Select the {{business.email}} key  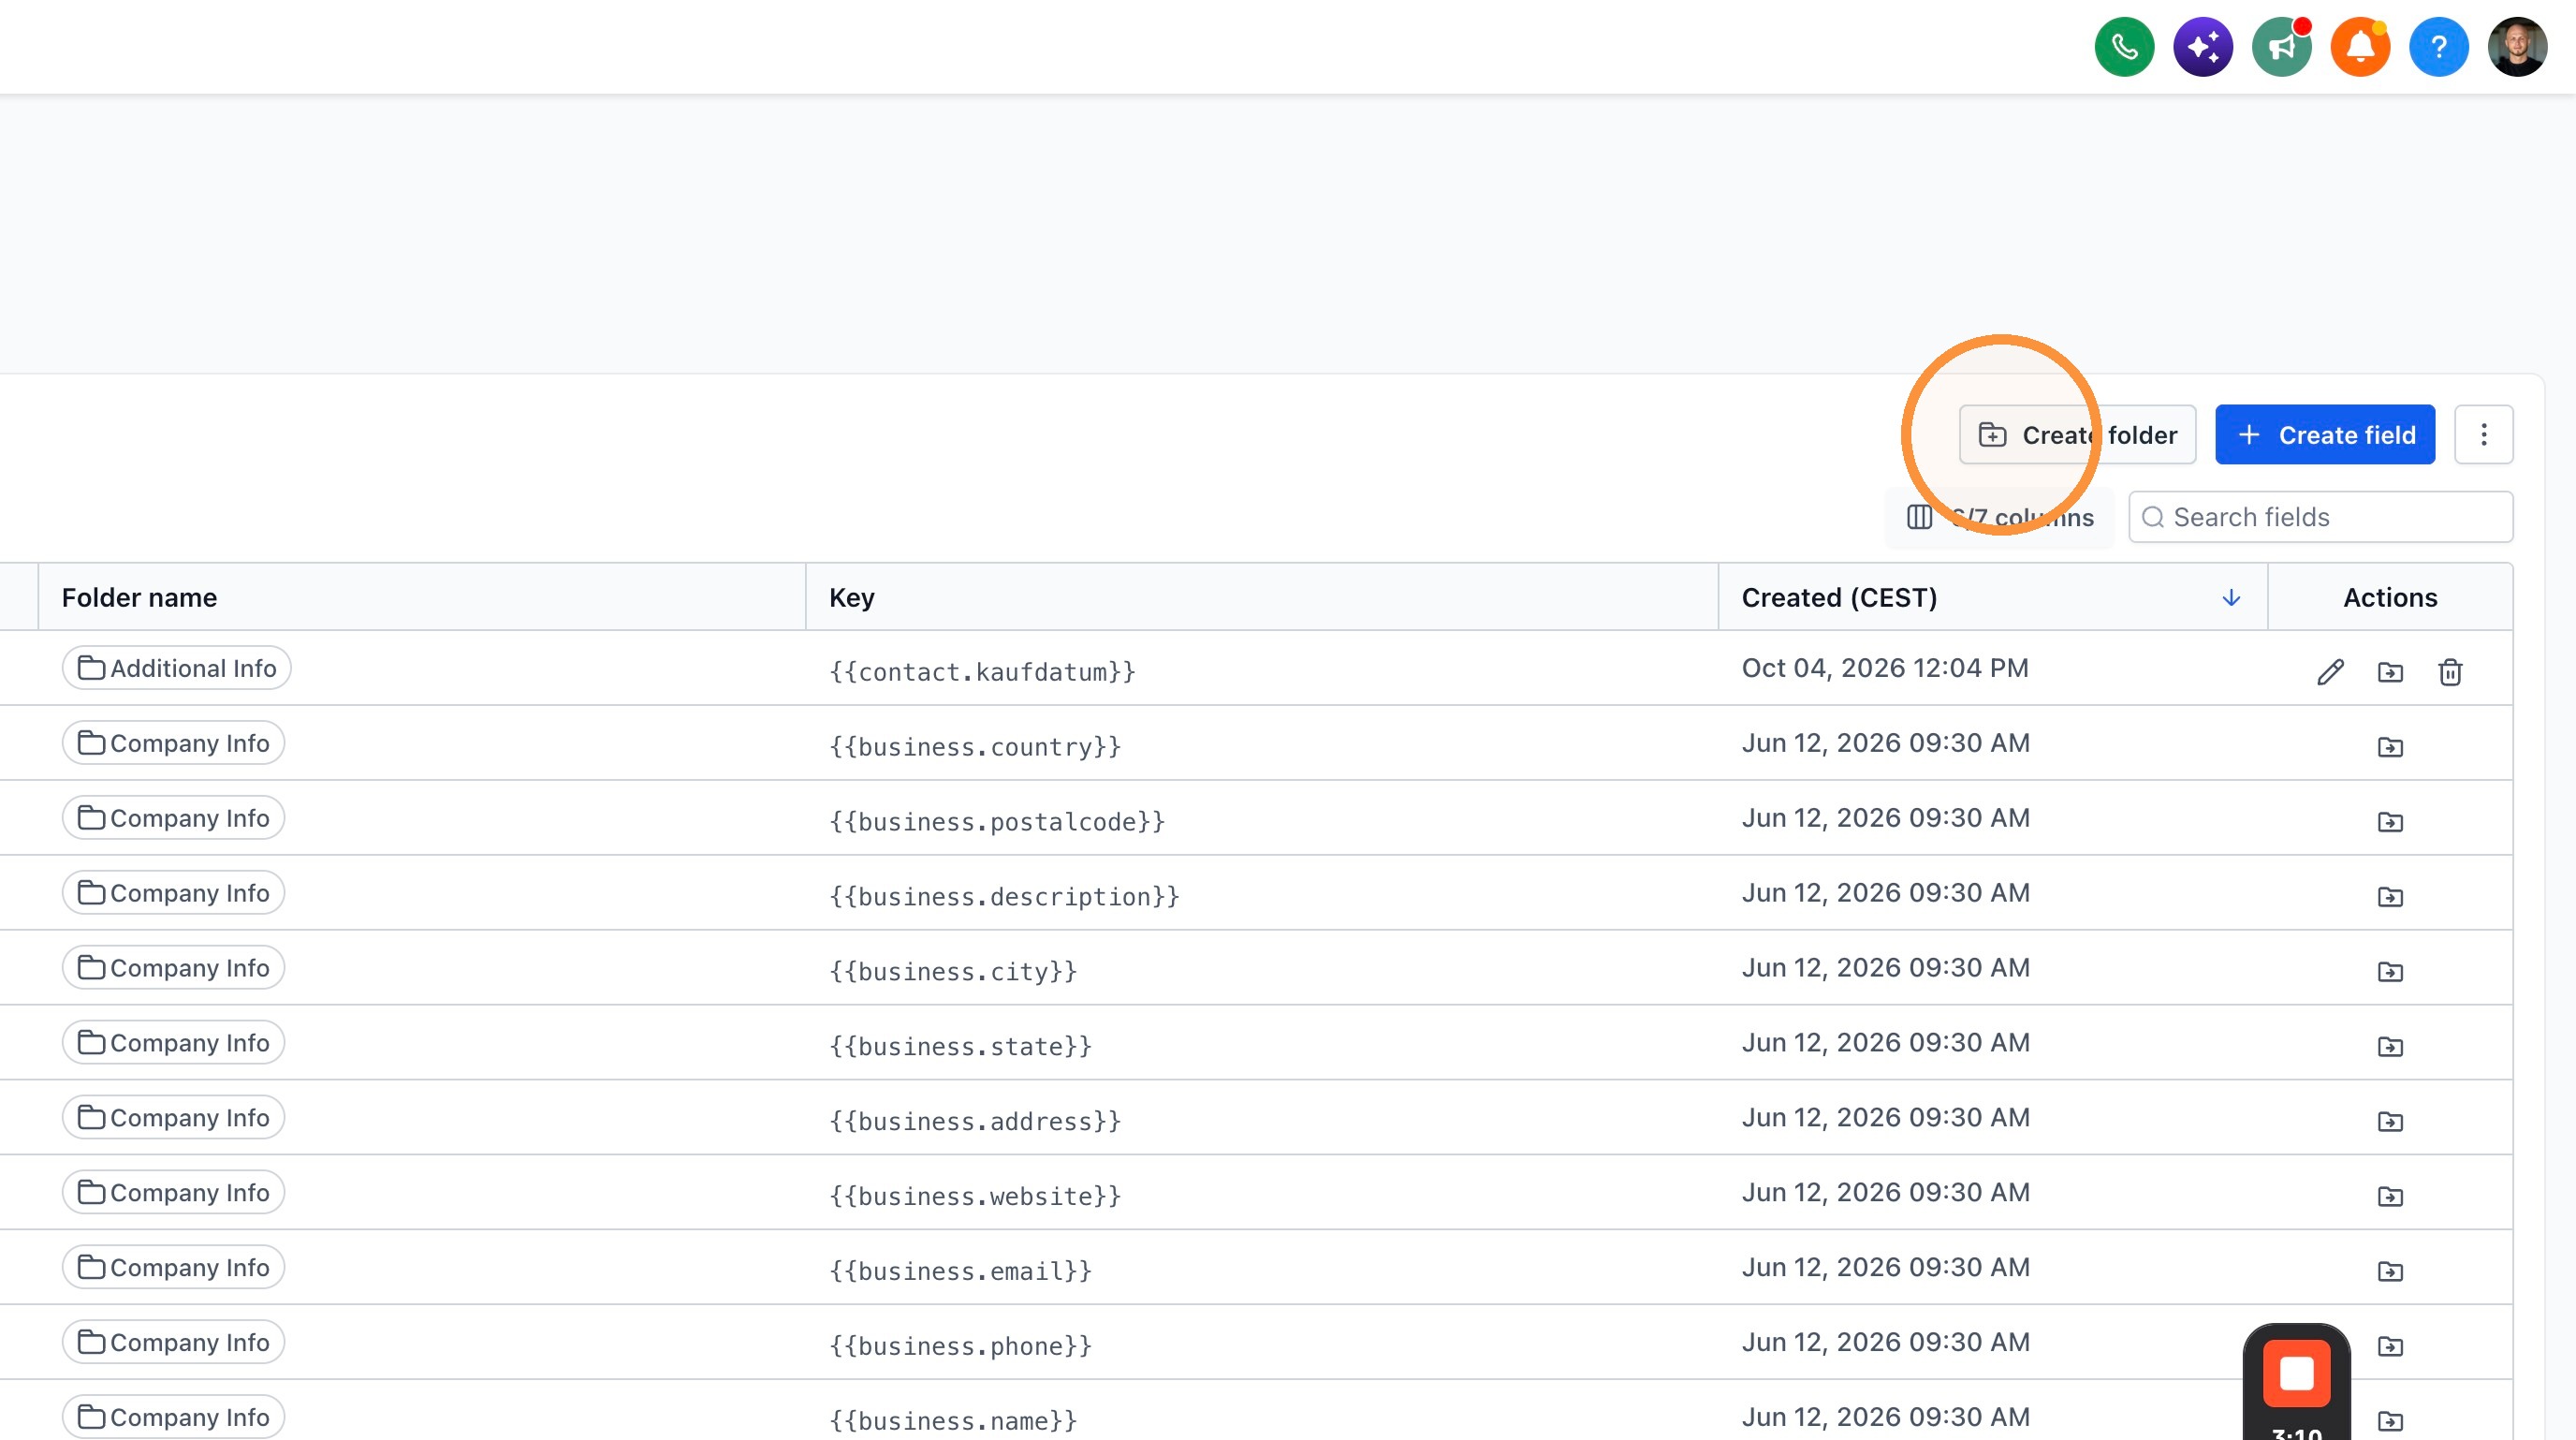tap(960, 1272)
